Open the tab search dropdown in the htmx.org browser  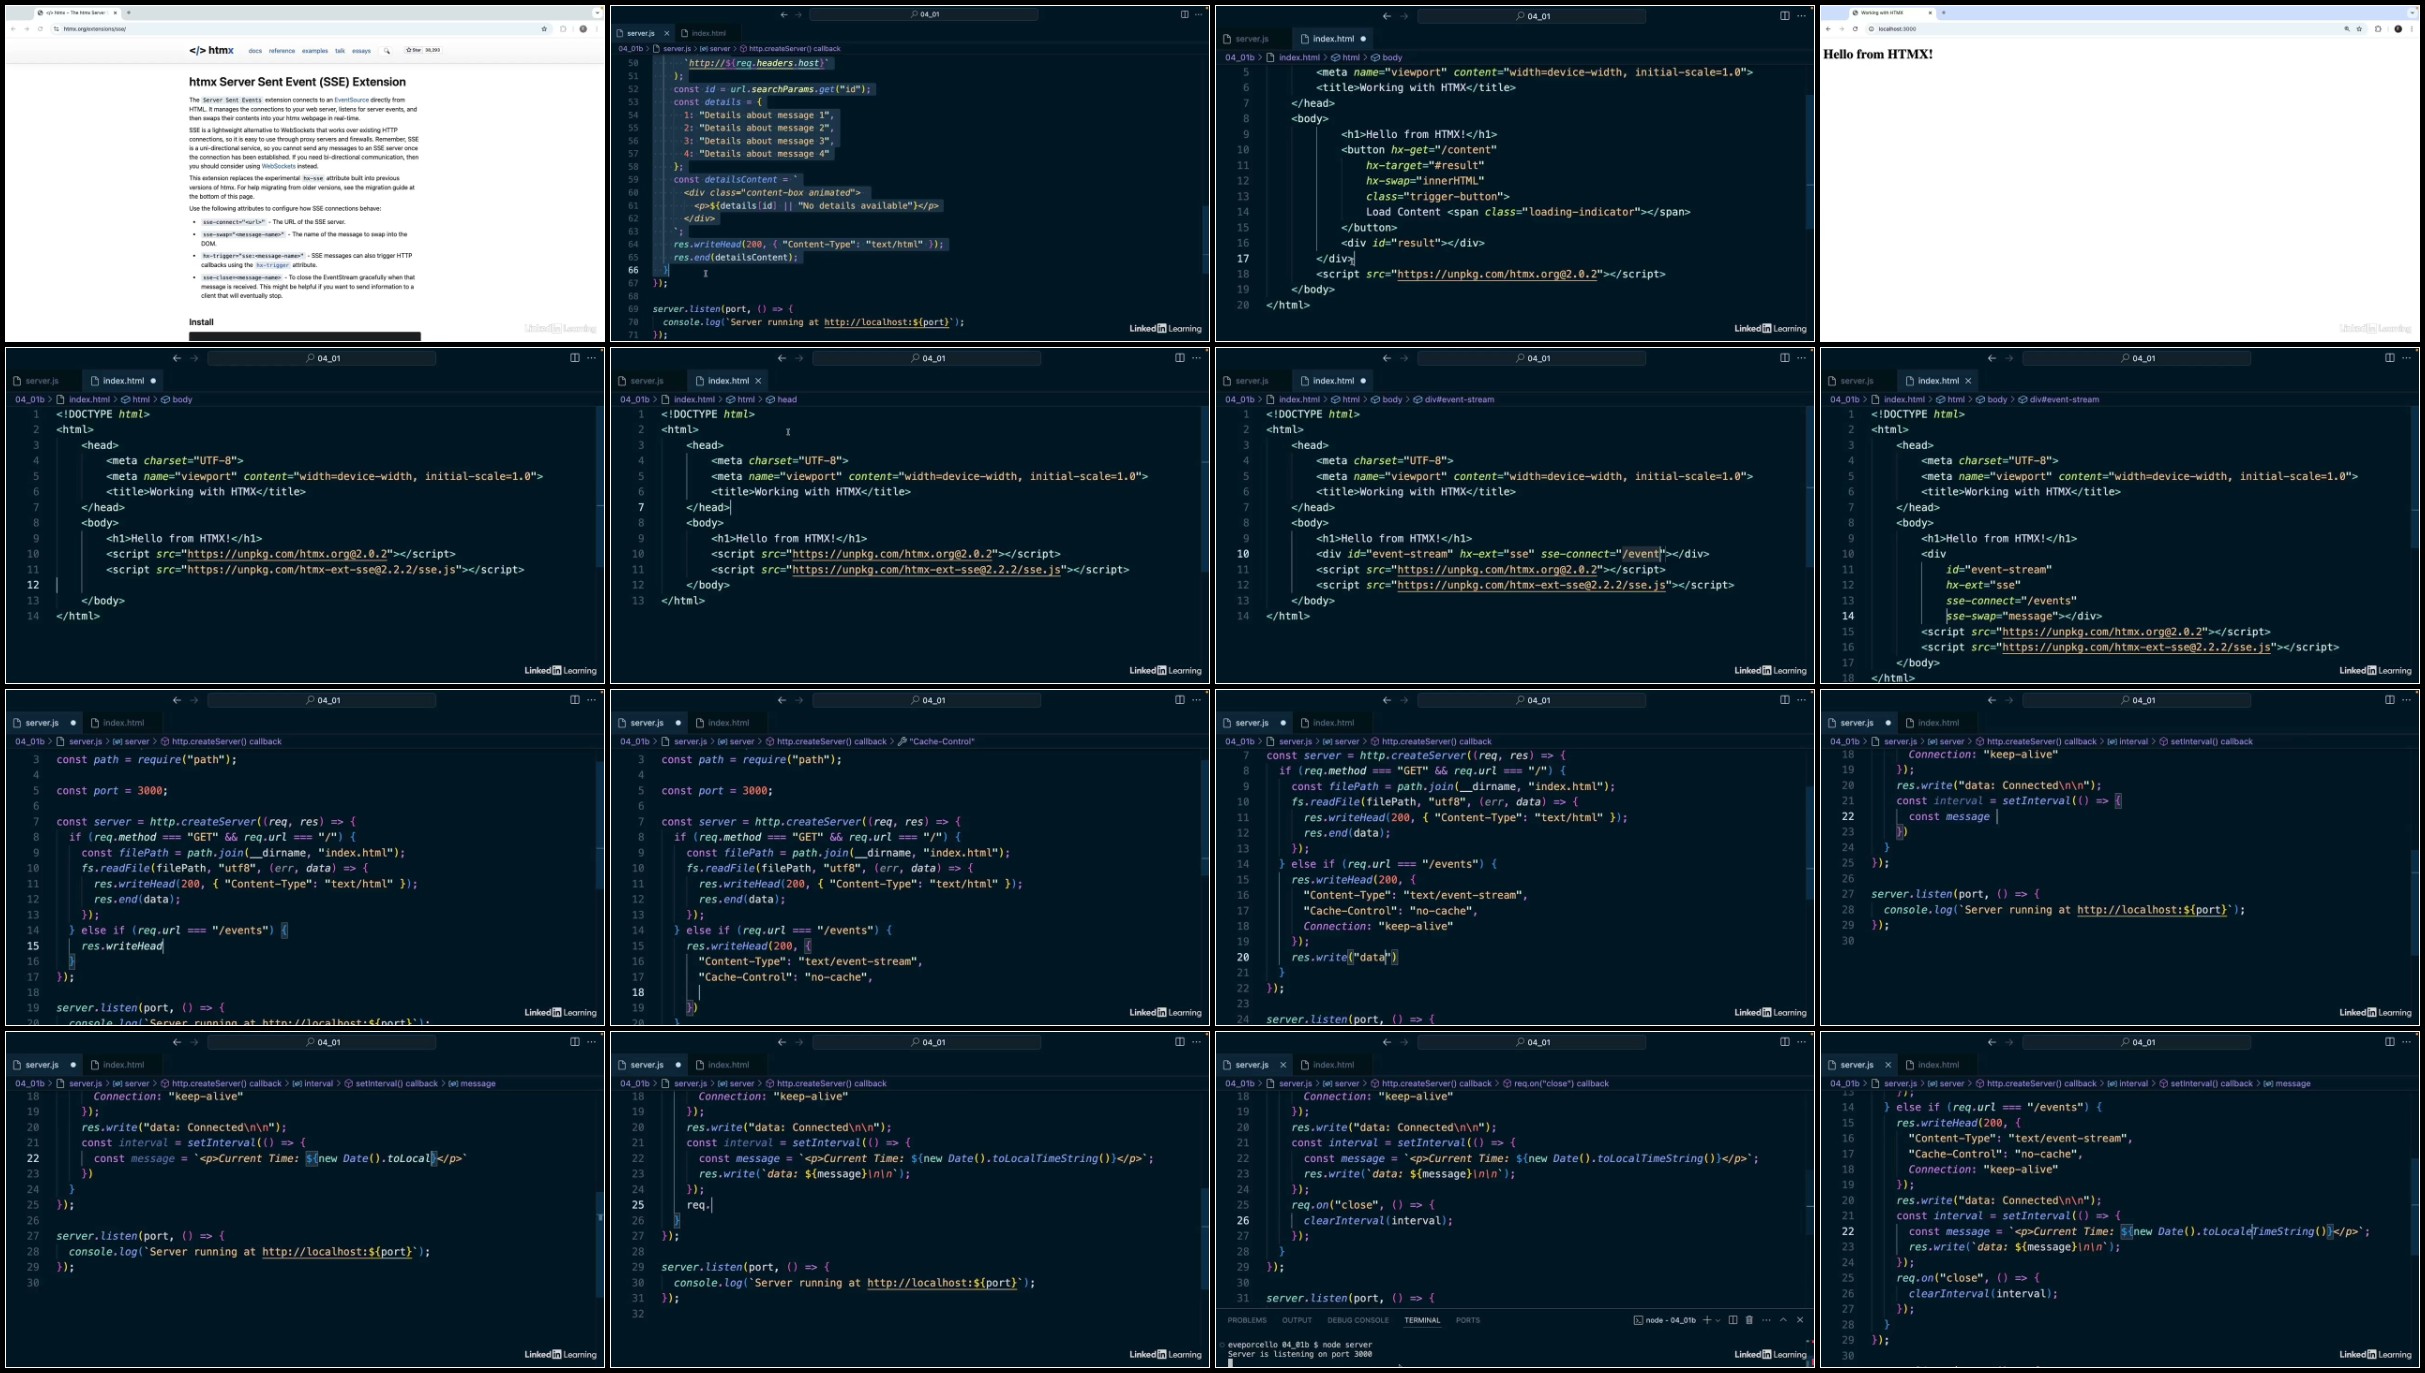click(597, 13)
